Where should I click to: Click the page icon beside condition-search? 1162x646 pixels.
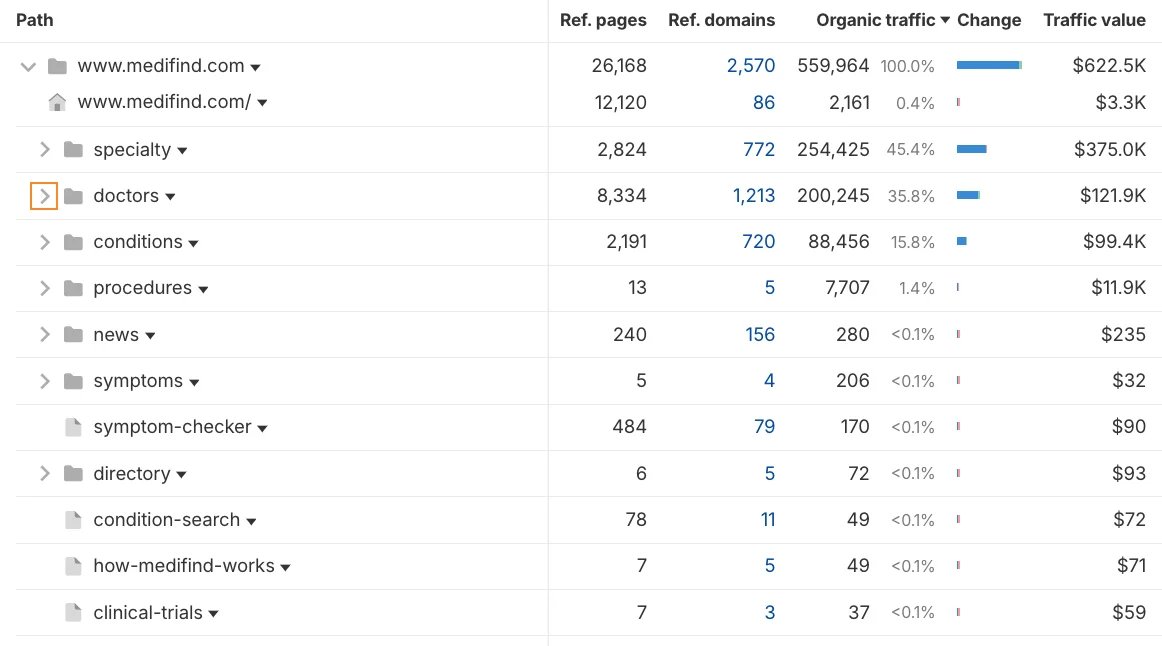point(74,519)
